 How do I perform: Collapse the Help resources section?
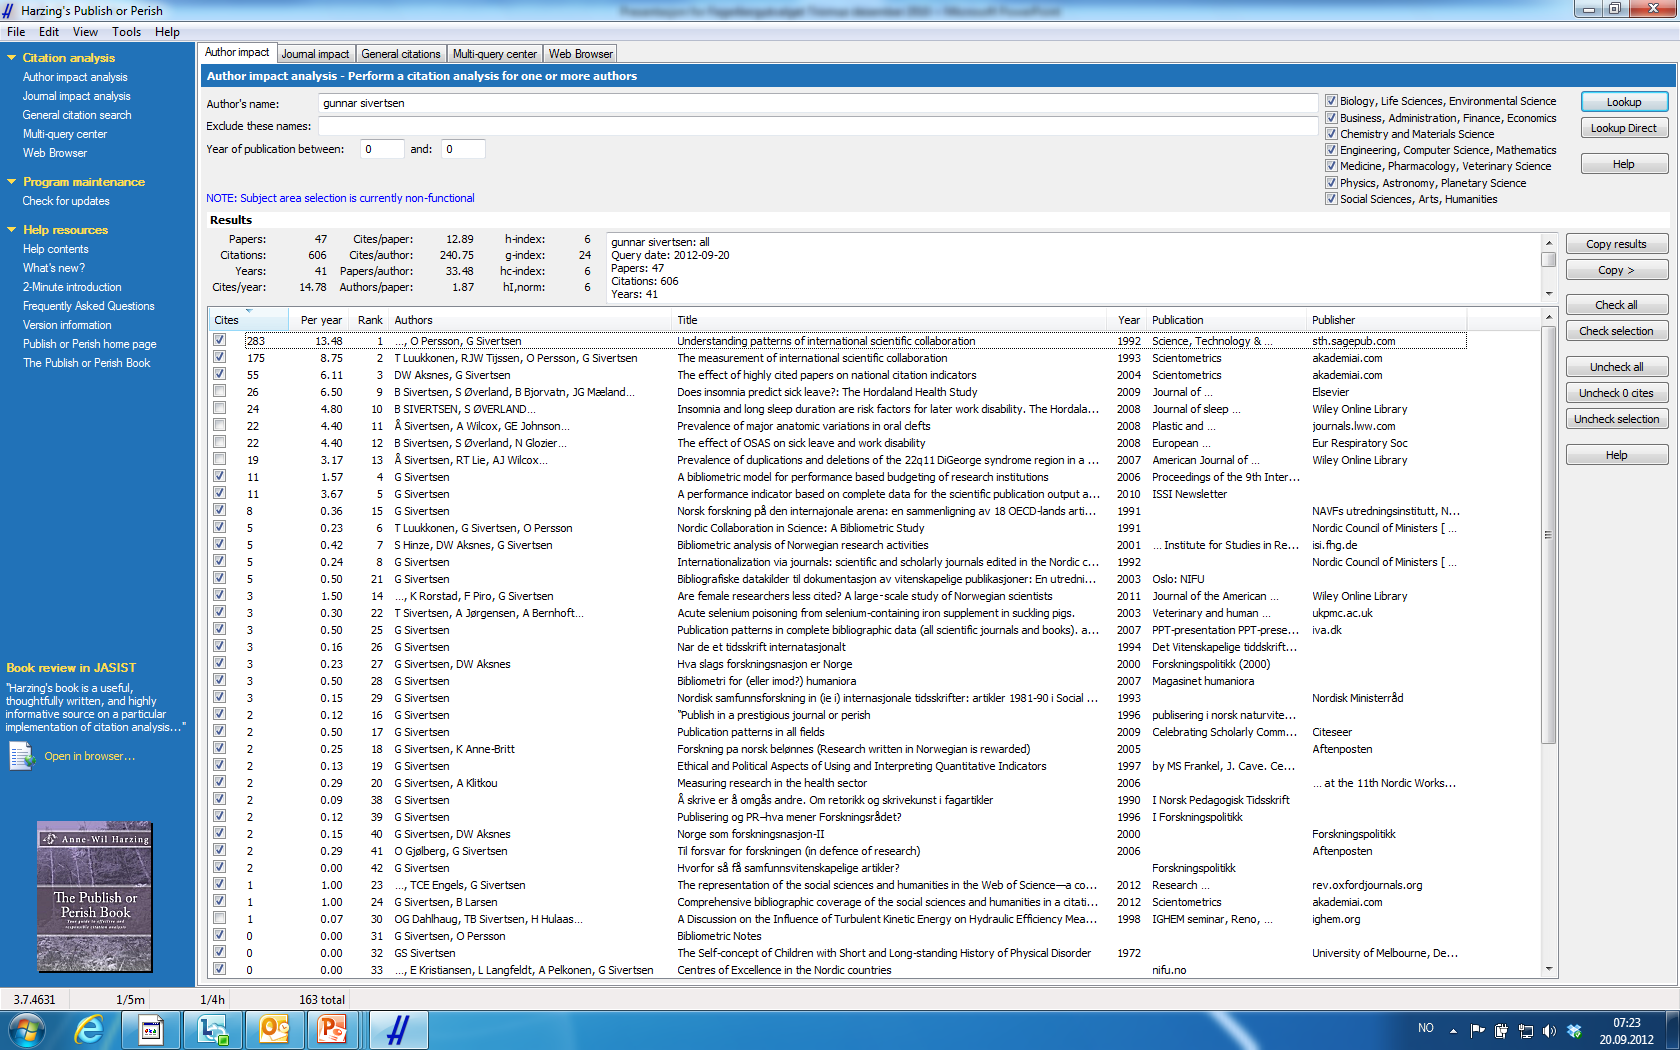11,230
